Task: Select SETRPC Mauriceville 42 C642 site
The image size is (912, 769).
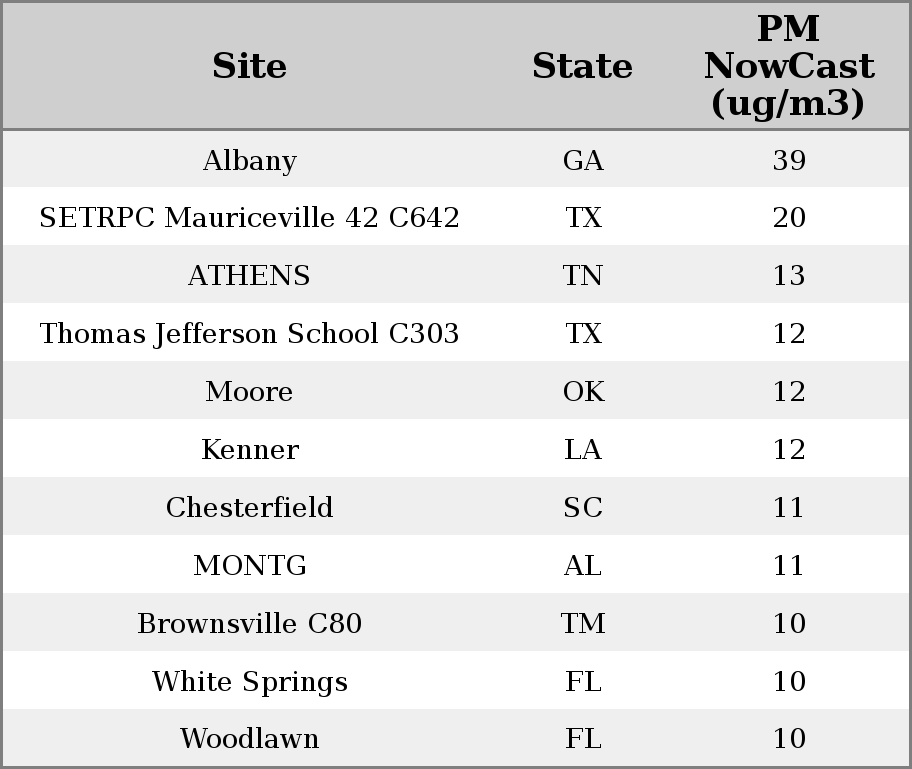Action: (x=250, y=218)
